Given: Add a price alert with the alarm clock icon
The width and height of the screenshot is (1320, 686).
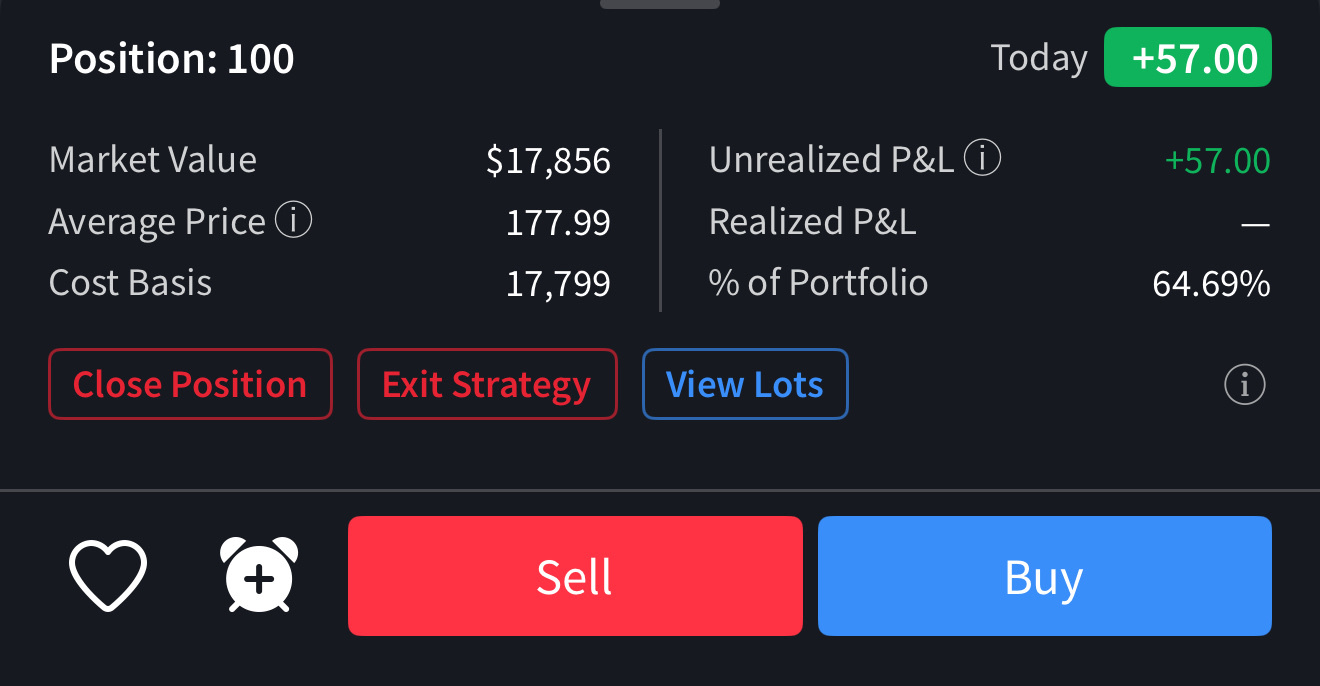Looking at the screenshot, I should pos(259,575).
